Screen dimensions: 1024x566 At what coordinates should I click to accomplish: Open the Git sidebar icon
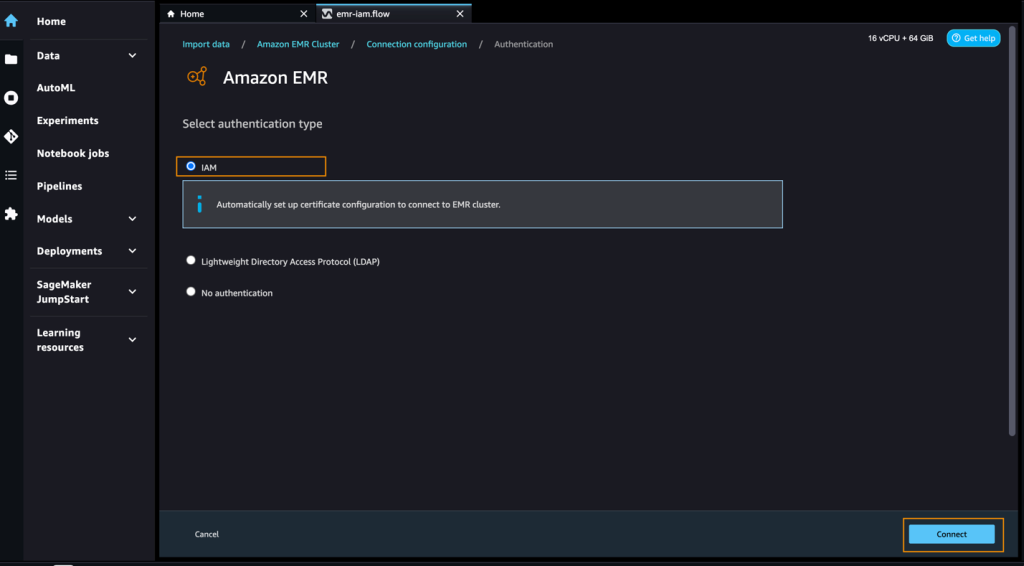[x=11, y=136]
